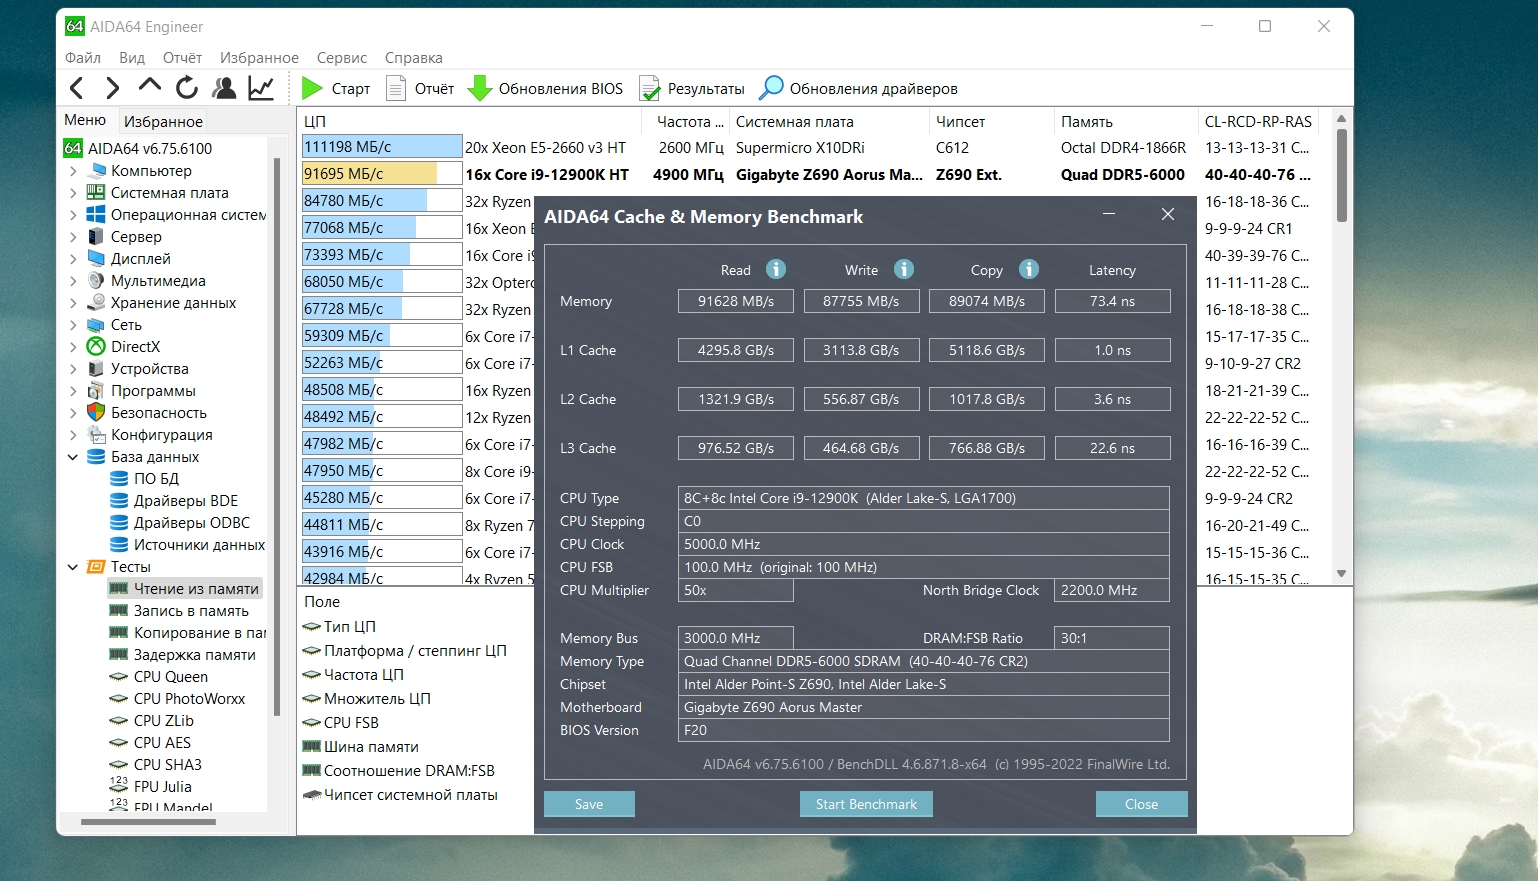Expand the Безопасность tree node

[73, 413]
